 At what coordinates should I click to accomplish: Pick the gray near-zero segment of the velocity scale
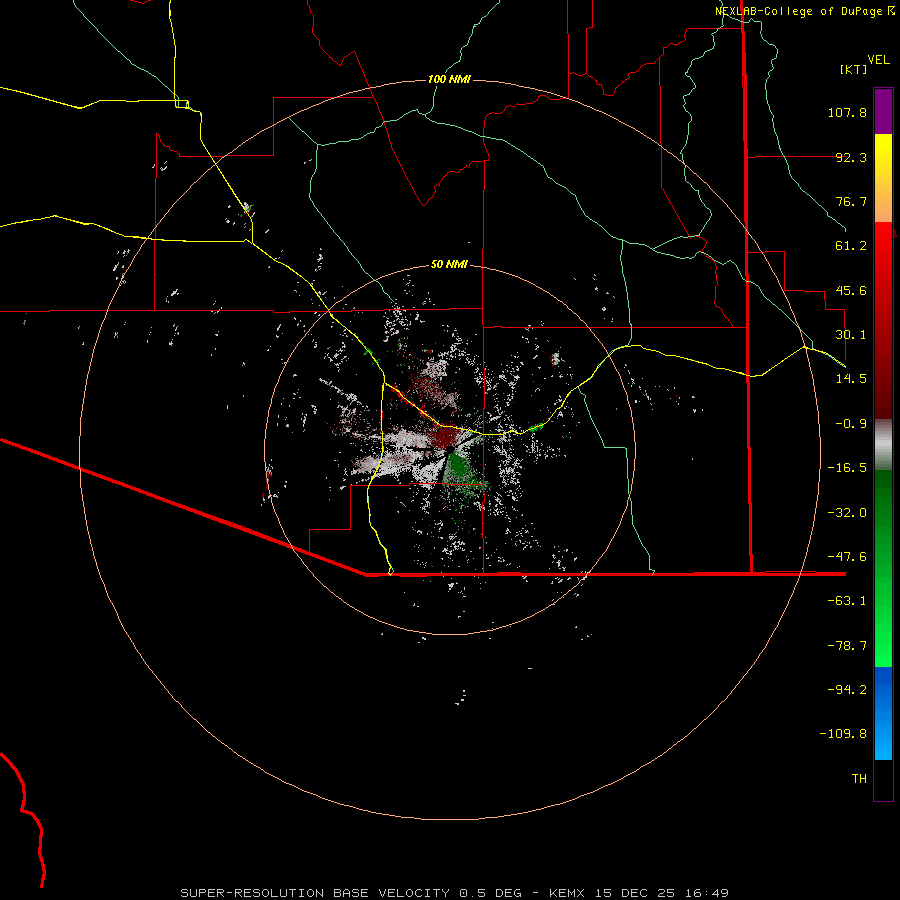(883, 445)
